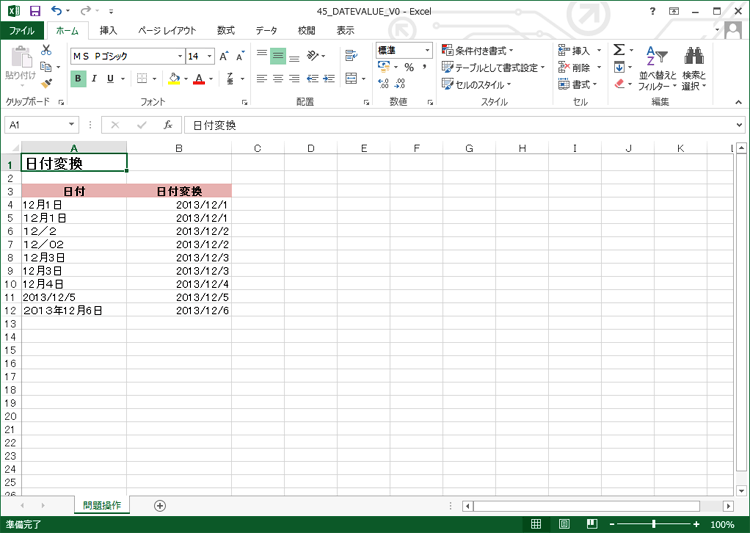
Task: Click the orientation text angle icon
Action: (x=312, y=56)
